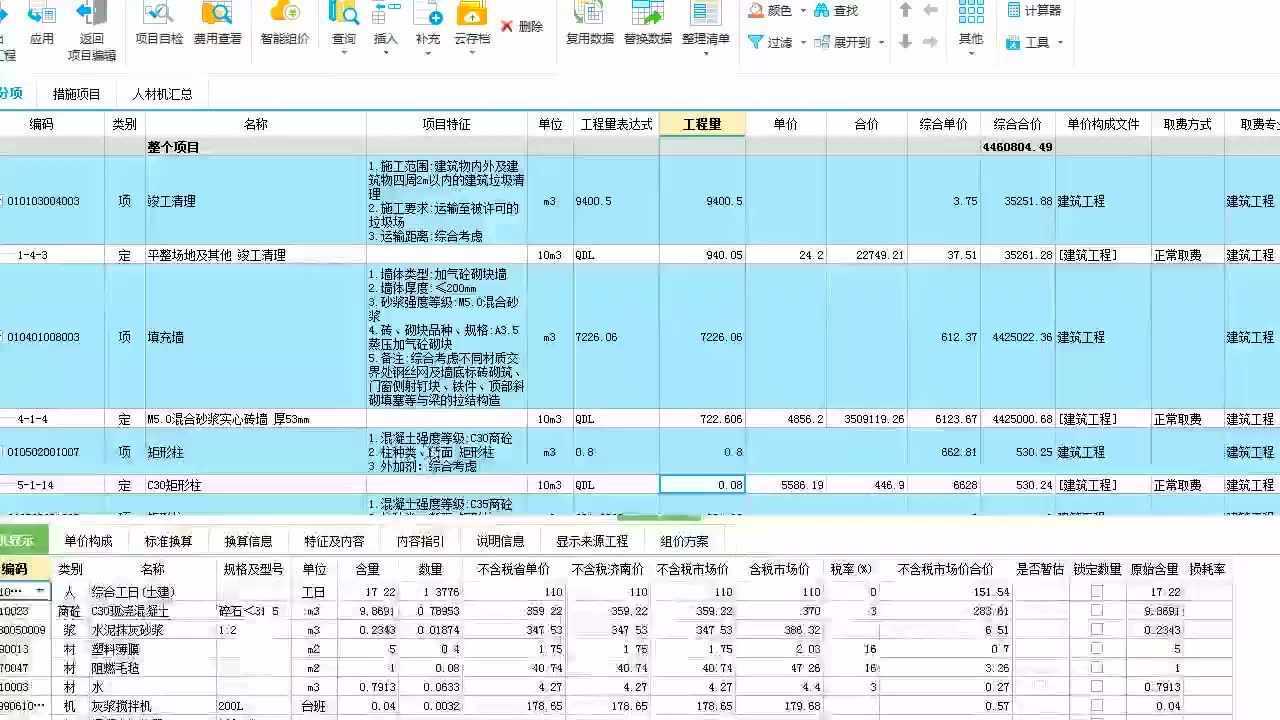Click the 不含税市场价 column header
This screenshot has height=720, width=1280.
(x=693, y=569)
